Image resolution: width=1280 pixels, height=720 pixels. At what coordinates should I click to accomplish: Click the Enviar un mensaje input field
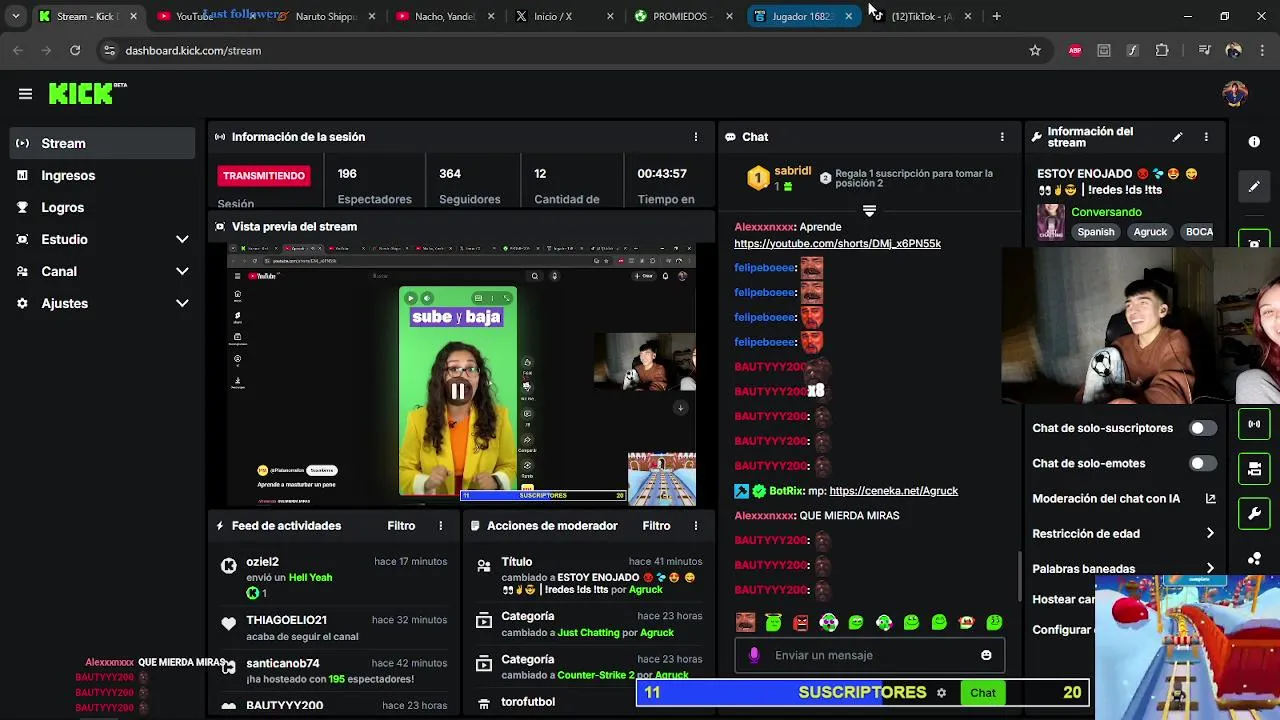[x=870, y=655]
